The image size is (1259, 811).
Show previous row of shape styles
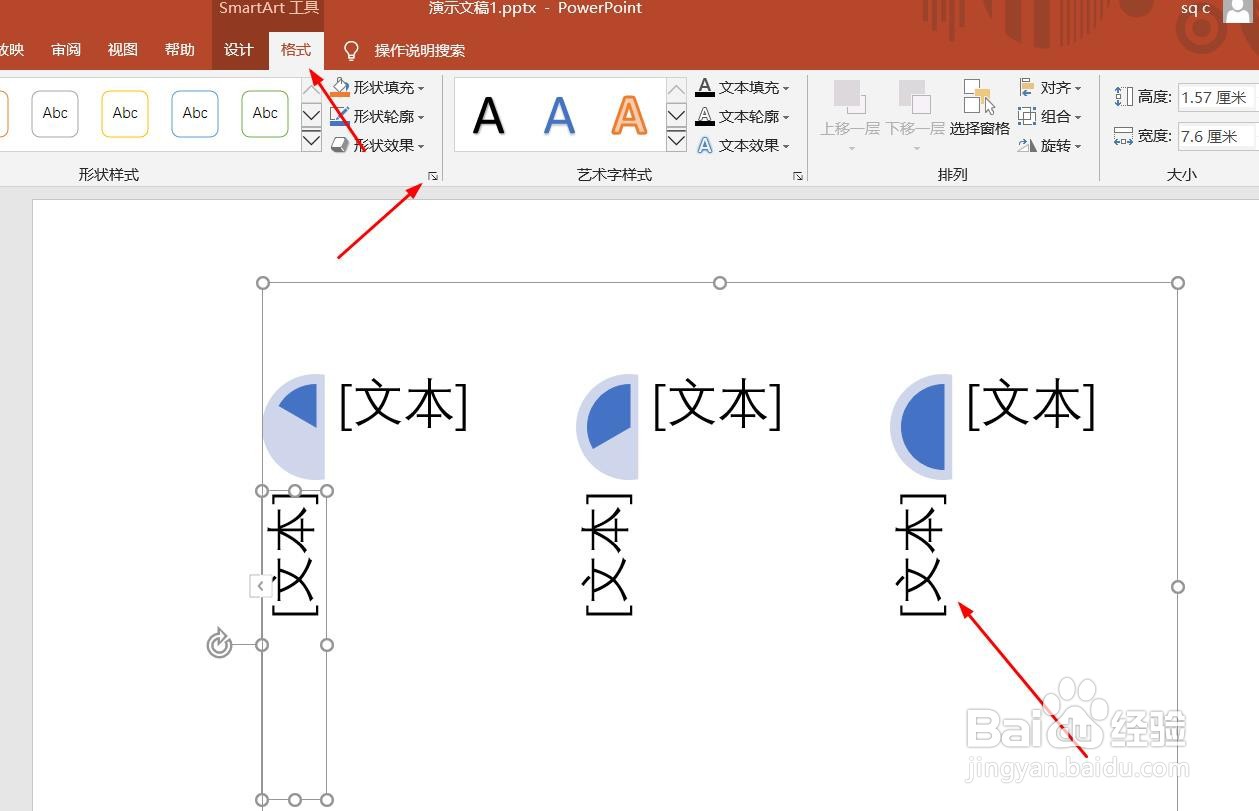point(311,90)
